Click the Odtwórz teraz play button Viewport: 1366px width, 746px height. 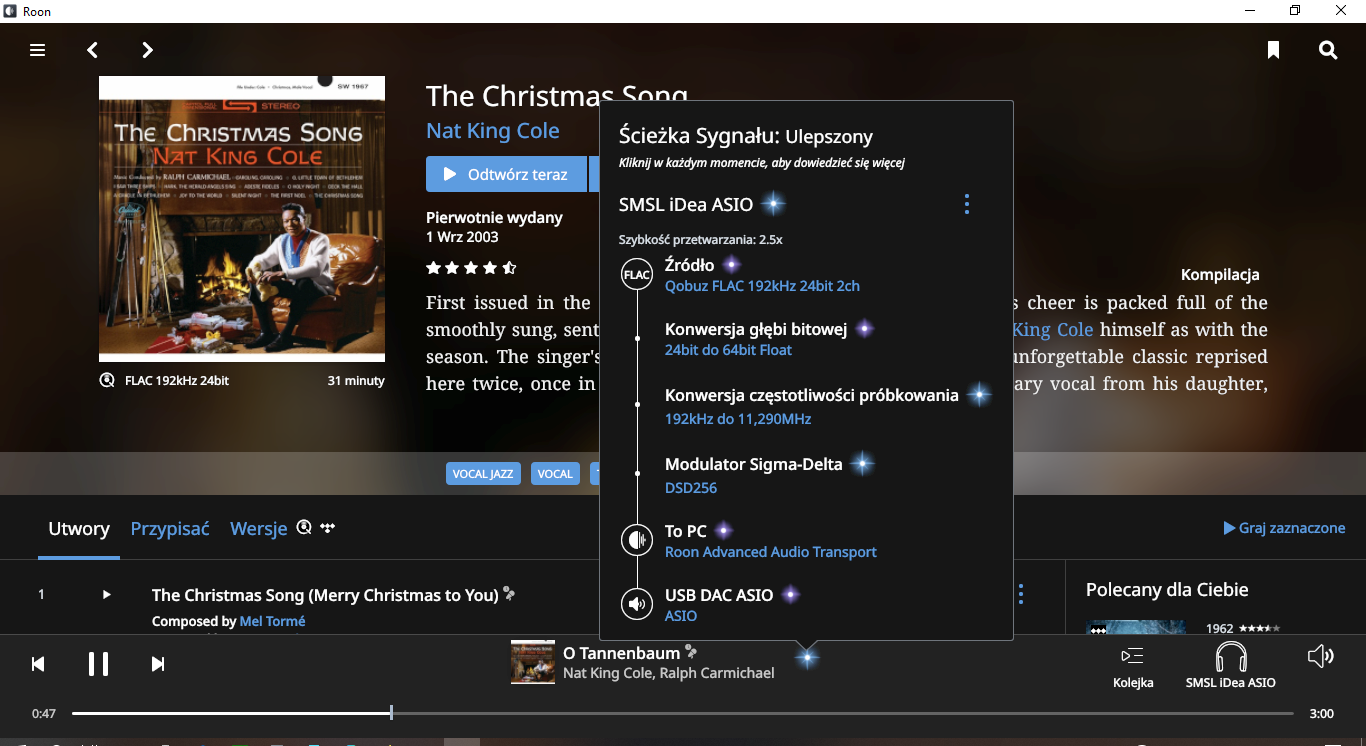pos(506,174)
